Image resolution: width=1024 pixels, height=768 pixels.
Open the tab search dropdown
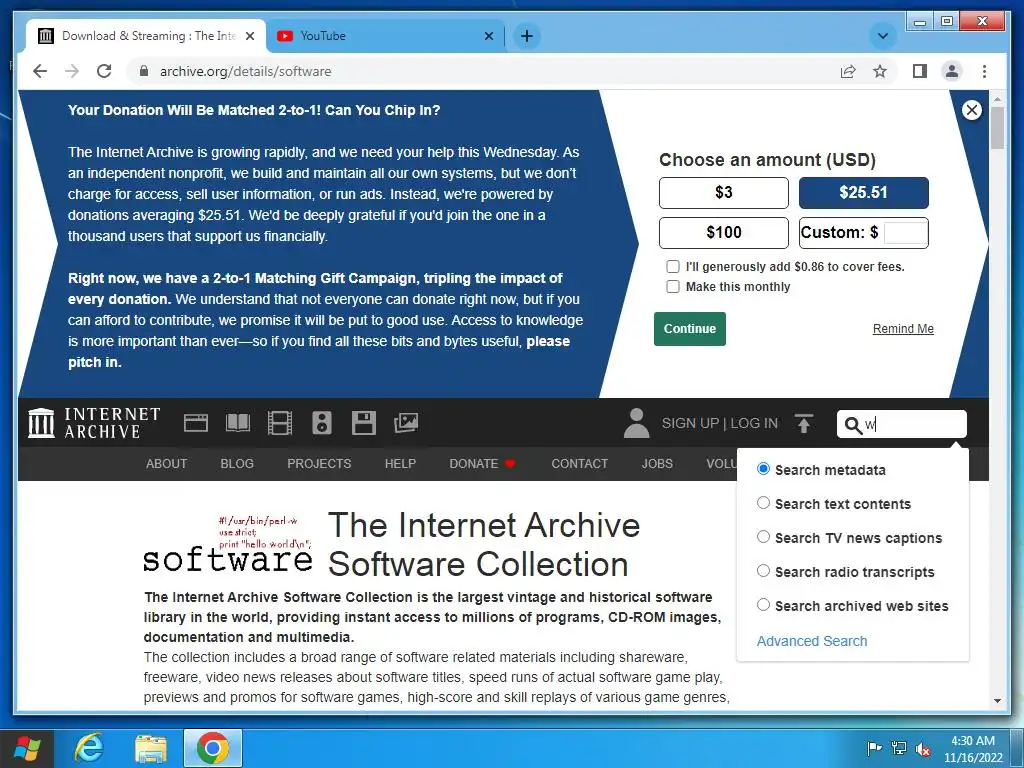click(882, 36)
